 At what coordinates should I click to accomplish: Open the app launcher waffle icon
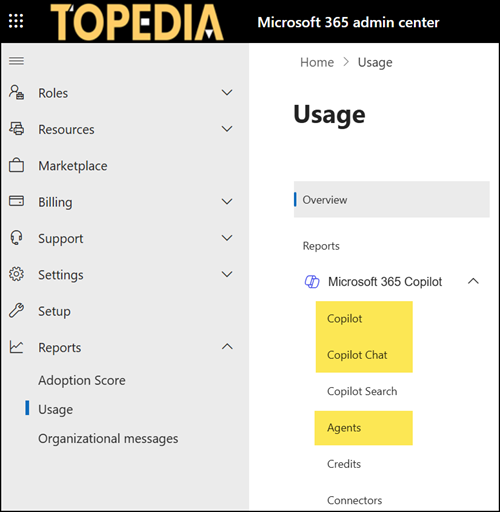coord(16,21)
